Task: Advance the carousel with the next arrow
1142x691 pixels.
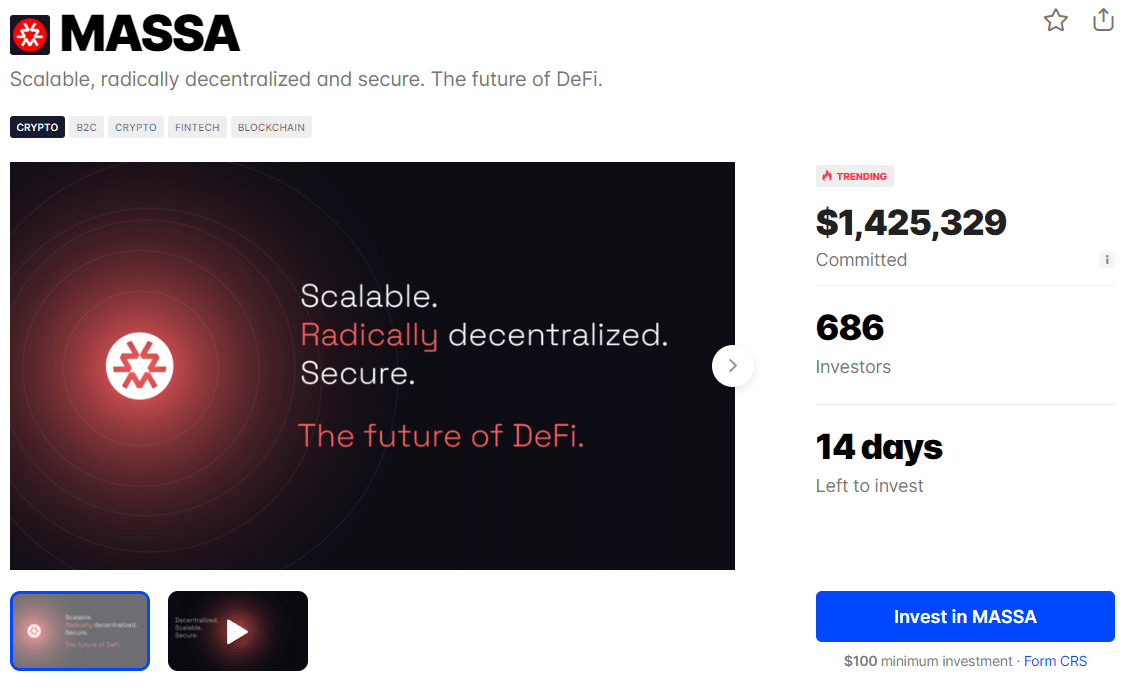Action: pyautogui.click(x=733, y=366)
